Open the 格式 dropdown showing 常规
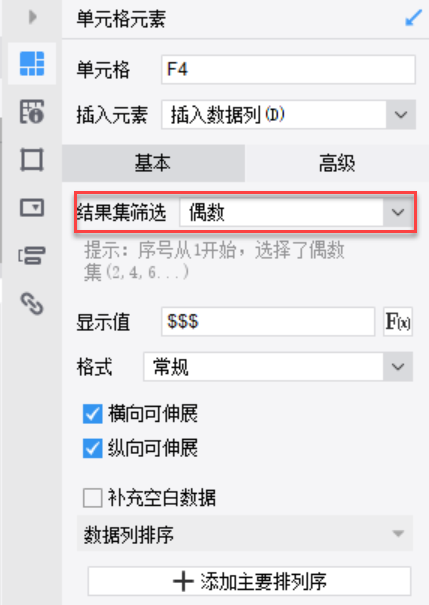Screen dimensions: 429x605 coord(278,367)
